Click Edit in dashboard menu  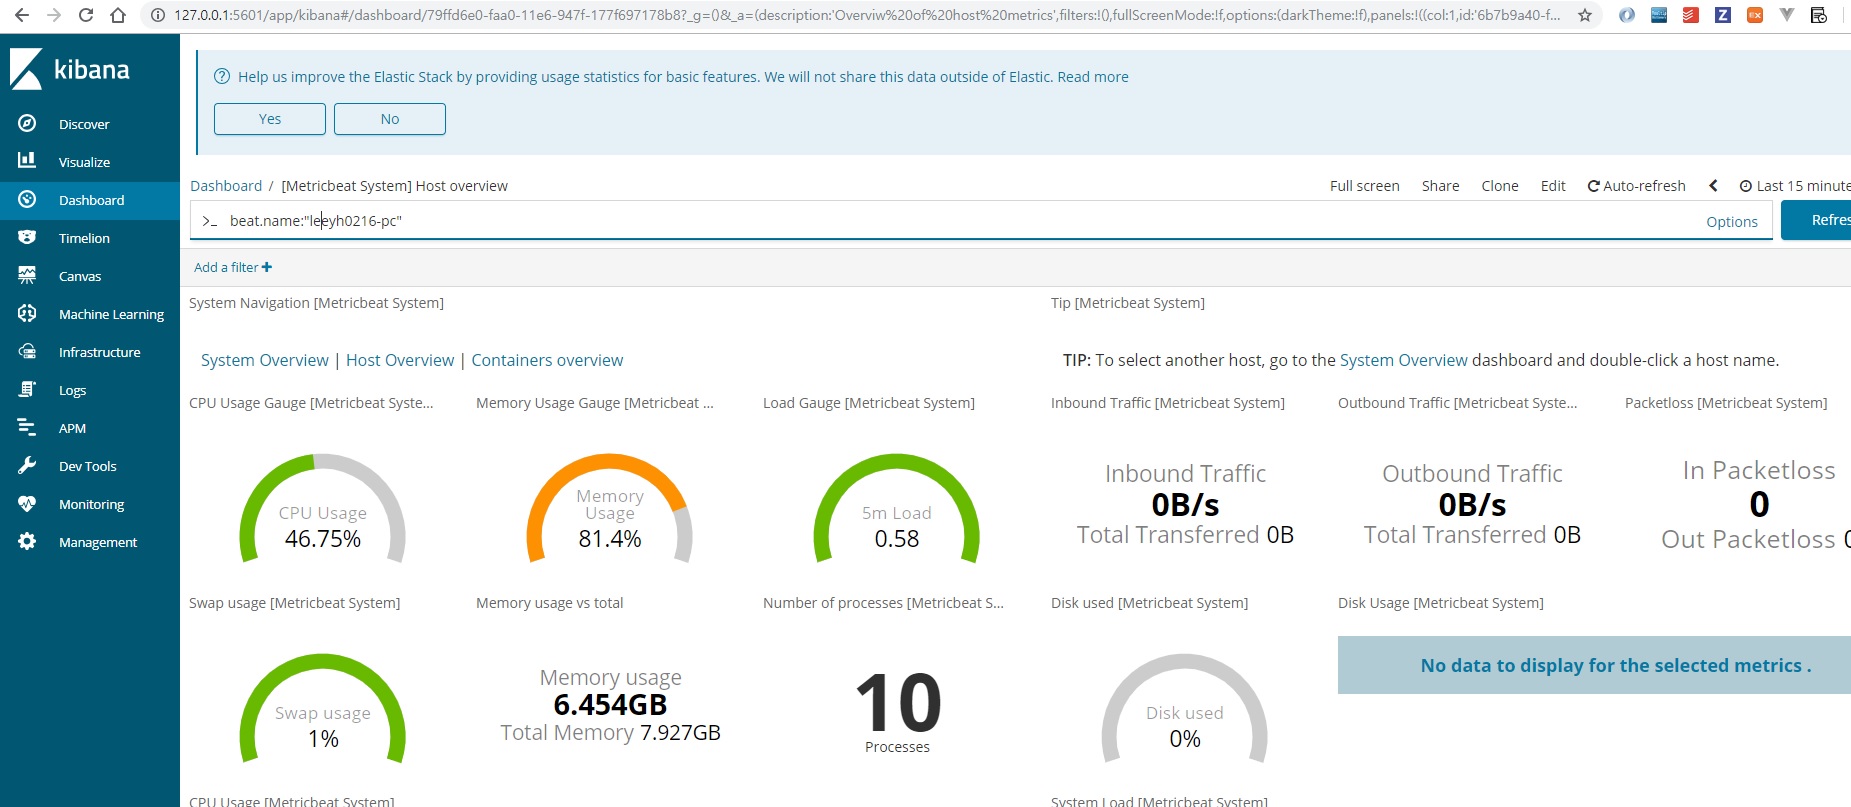coord(1553,186)
